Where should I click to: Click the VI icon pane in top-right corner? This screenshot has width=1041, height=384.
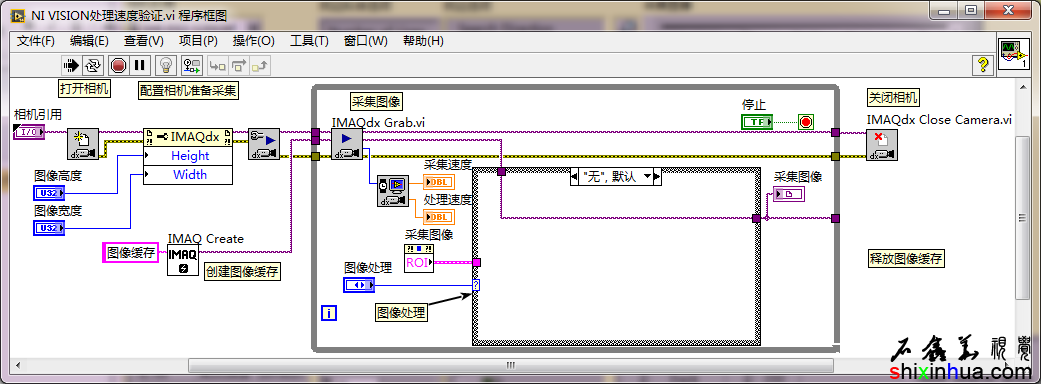1014,52
